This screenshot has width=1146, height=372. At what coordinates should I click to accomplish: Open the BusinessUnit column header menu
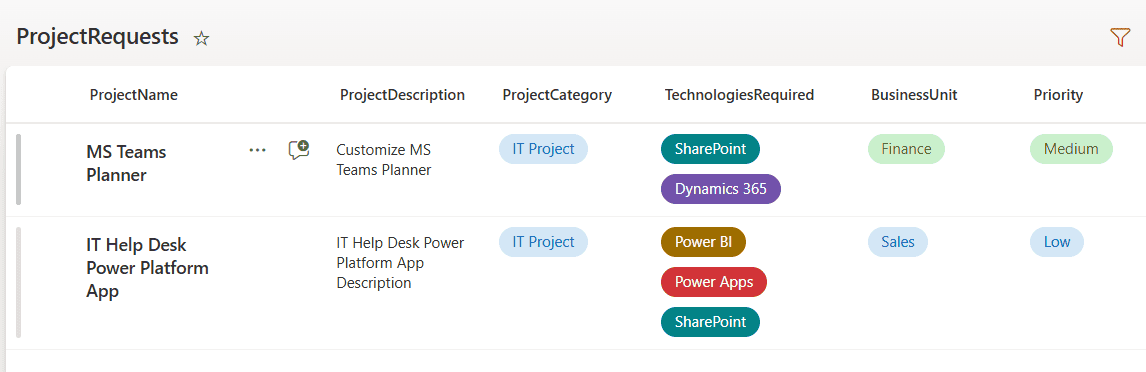point(914,94)
